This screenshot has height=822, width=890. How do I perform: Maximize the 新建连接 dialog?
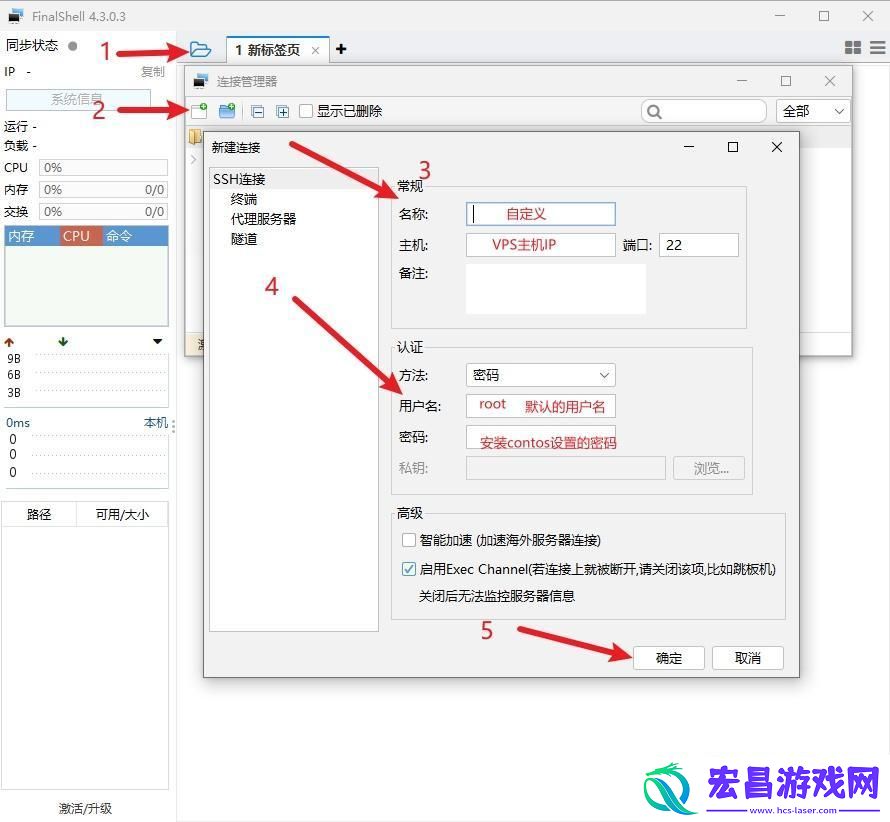[x=733, y=147]
